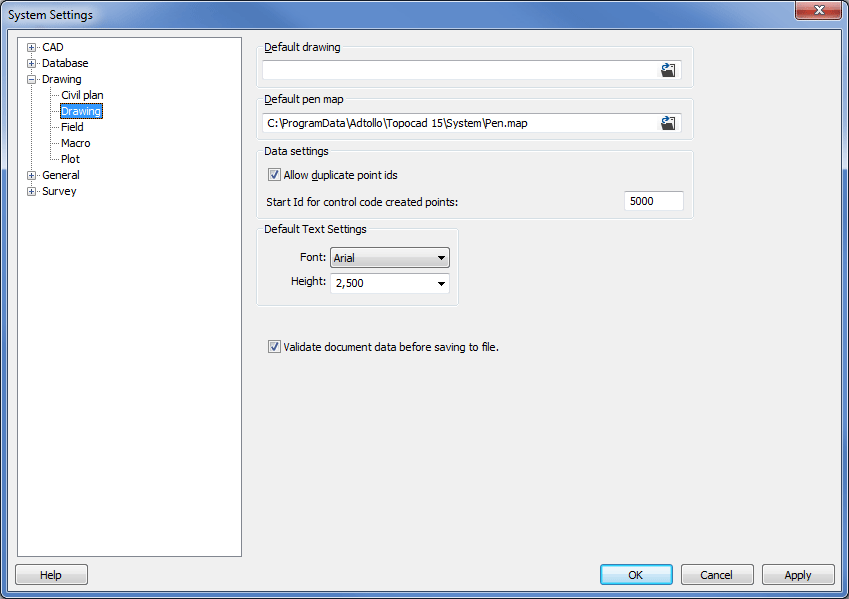This screenshot has height=599, width=849.
Task: Open the Height dropdown showing 2,500
Action: coord(441,283)
